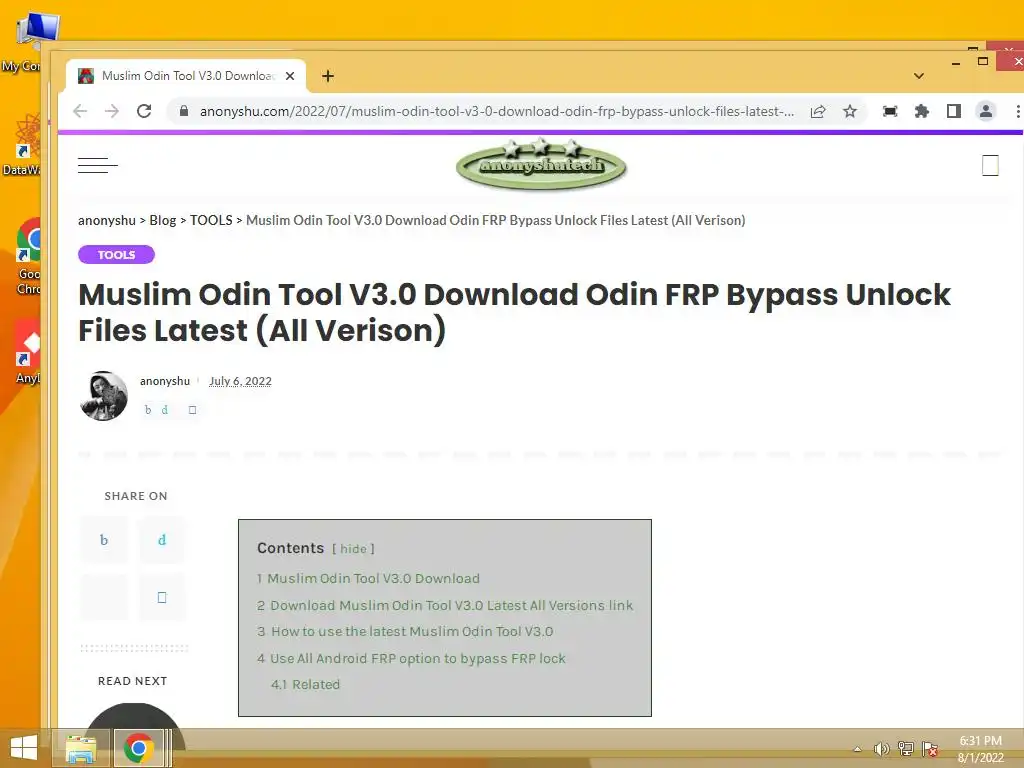
Task: Jump to 'Muslim Odin Tool V3.0 Download'
Action: (368, 579)
